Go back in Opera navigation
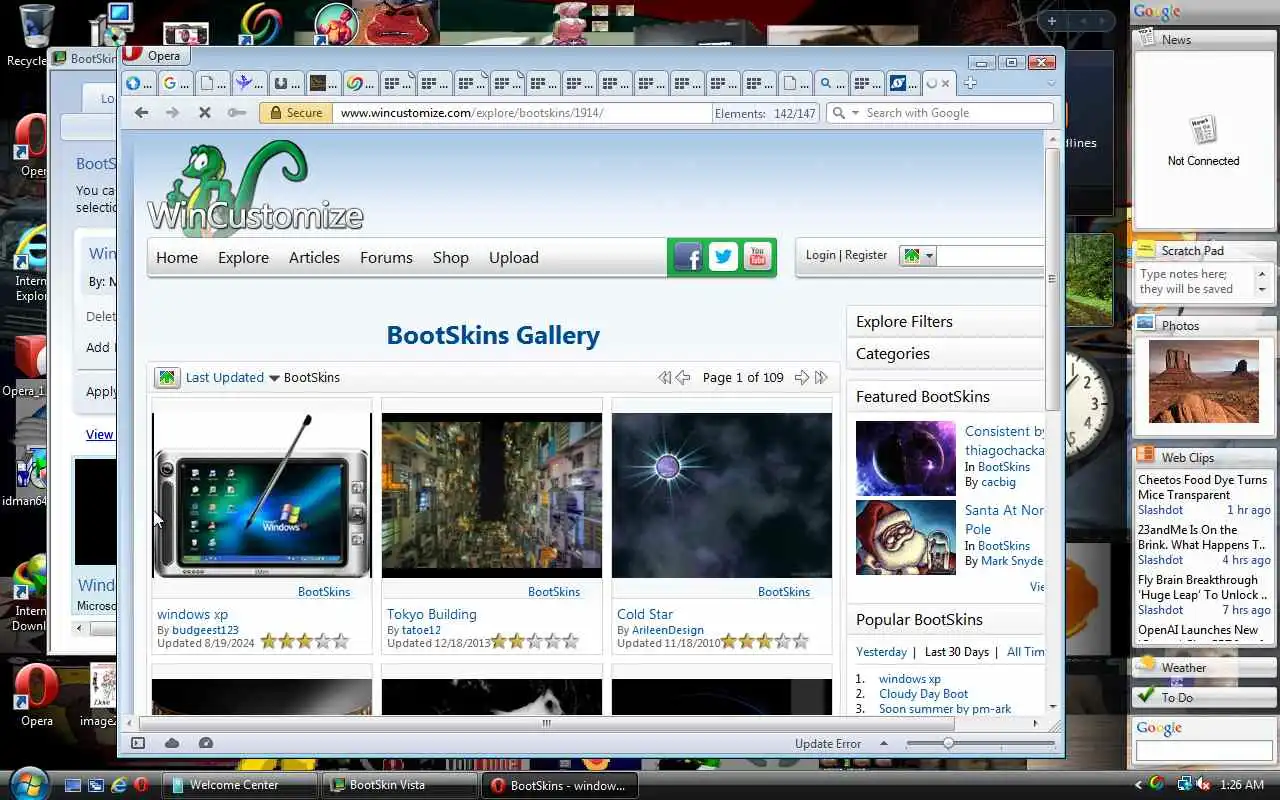This screenshot has height=800, width=1280. (x=141, y=113)
